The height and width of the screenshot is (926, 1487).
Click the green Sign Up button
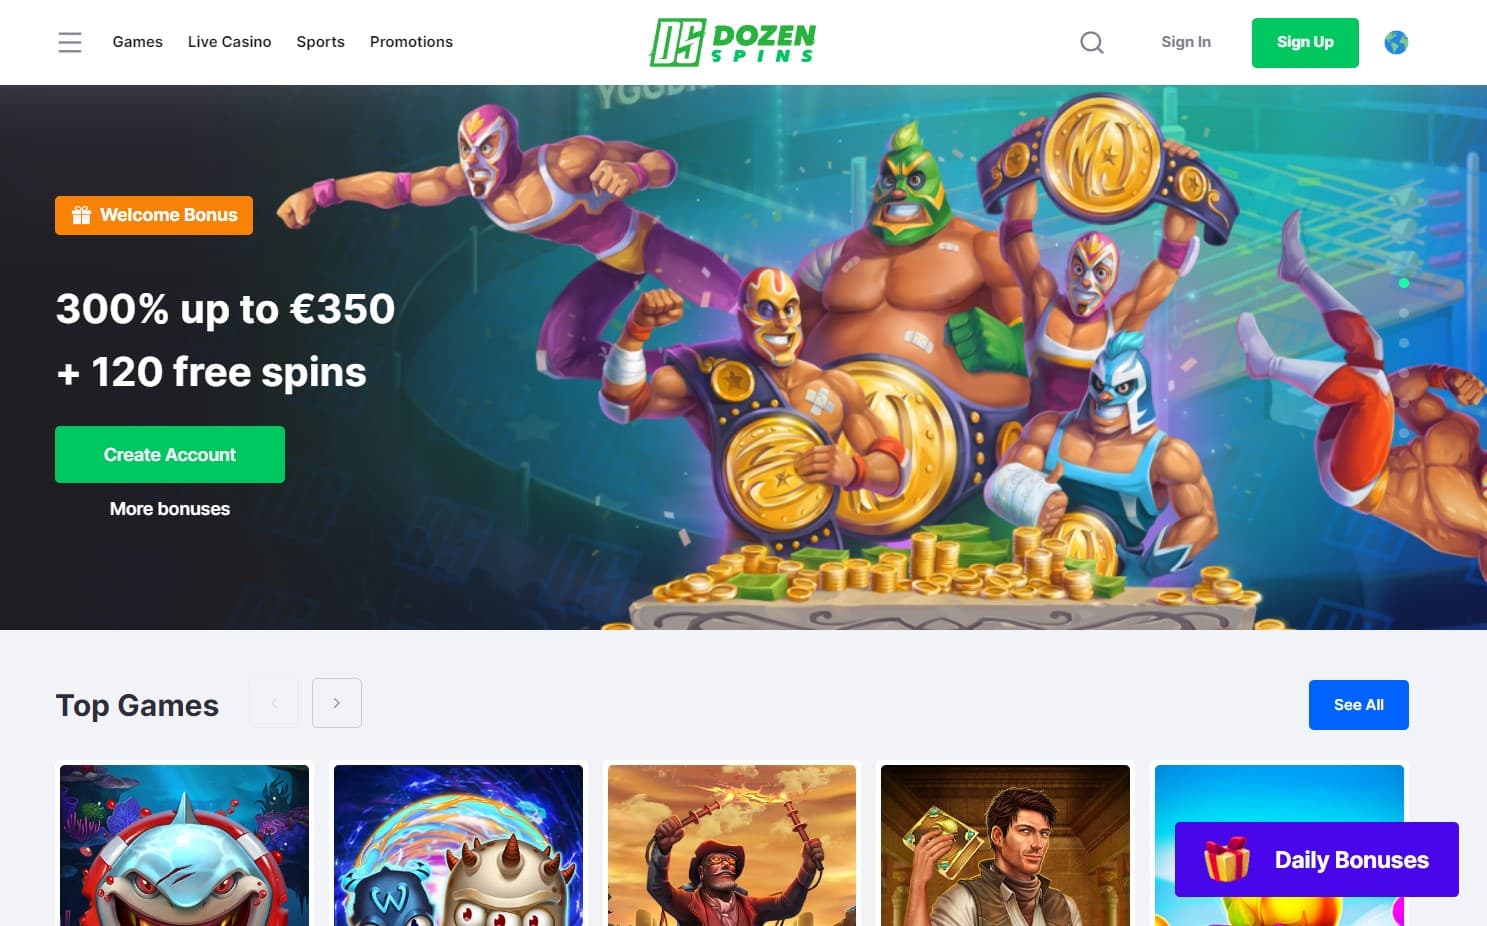click(1305, 42)
